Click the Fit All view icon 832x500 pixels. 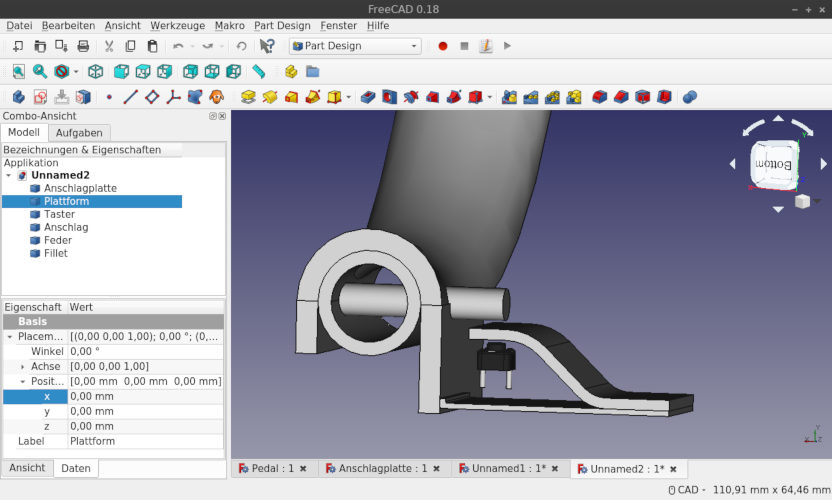point(18,72)
